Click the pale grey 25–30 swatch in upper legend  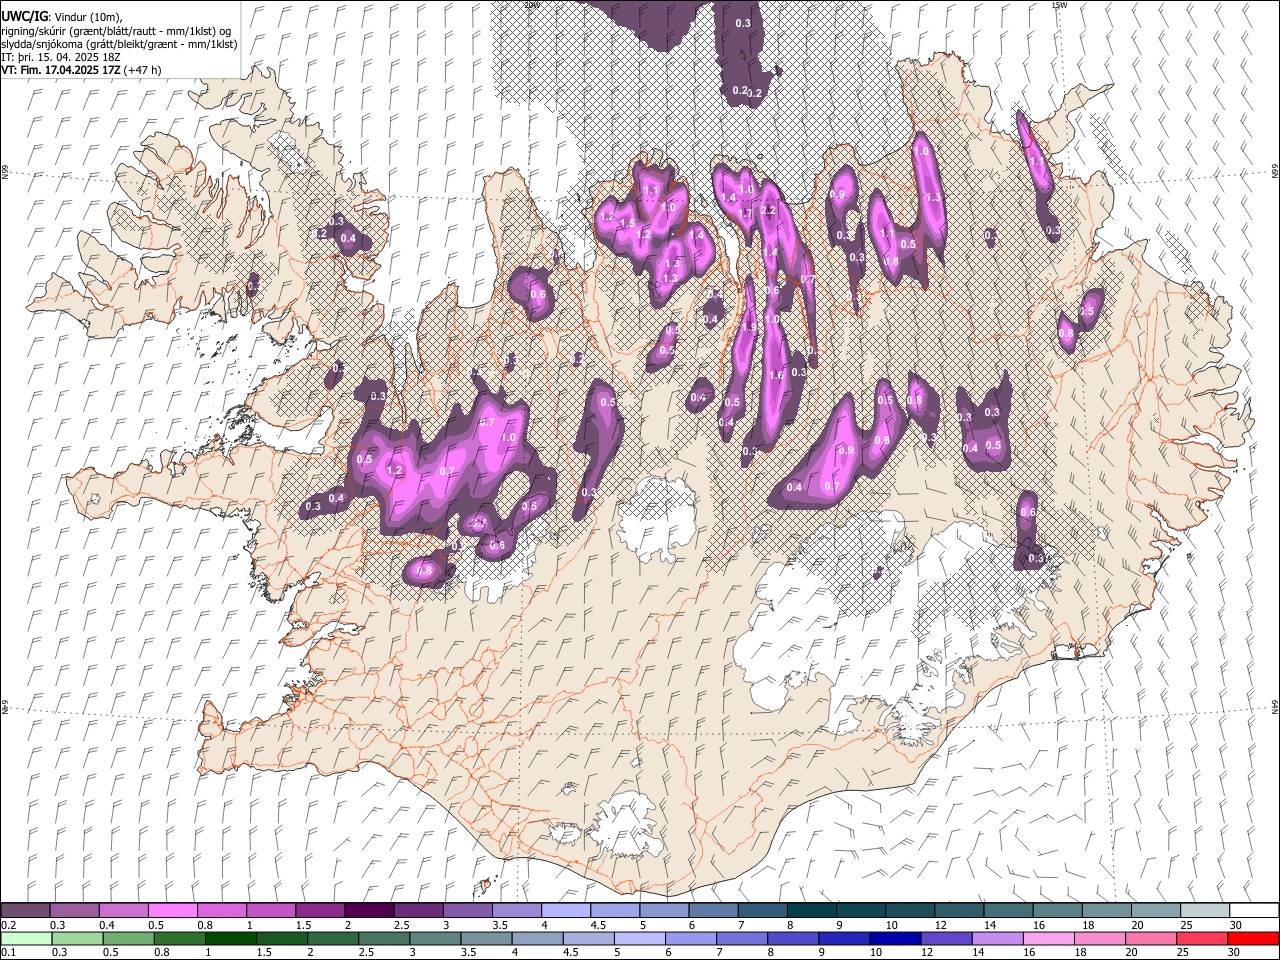(1205, 911)
